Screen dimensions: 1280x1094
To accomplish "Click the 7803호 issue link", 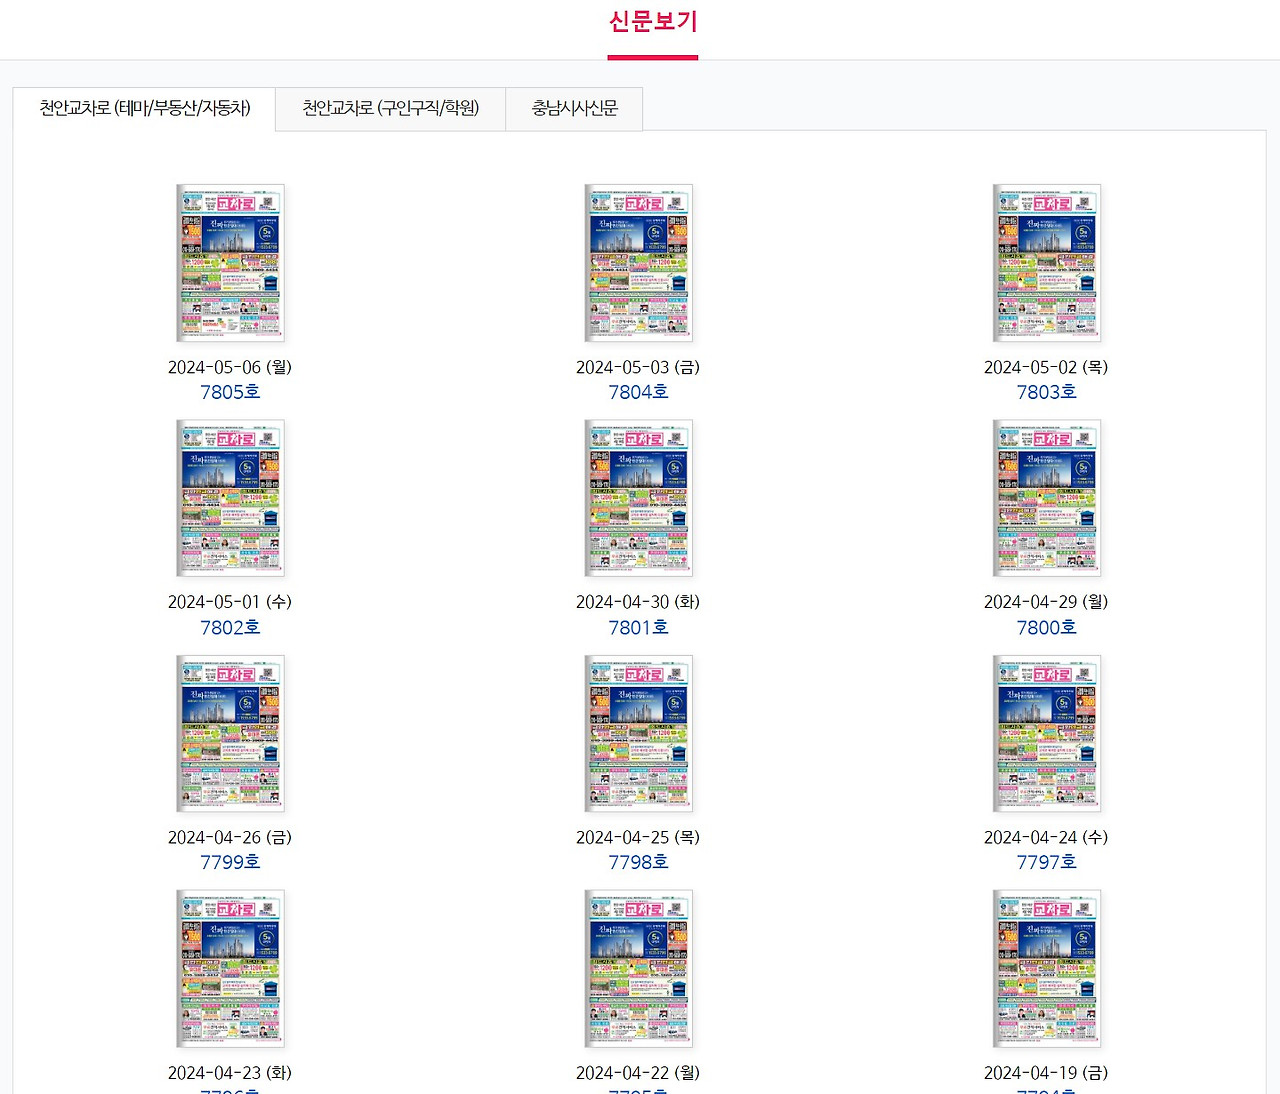I will click(x=1046, y=392).
